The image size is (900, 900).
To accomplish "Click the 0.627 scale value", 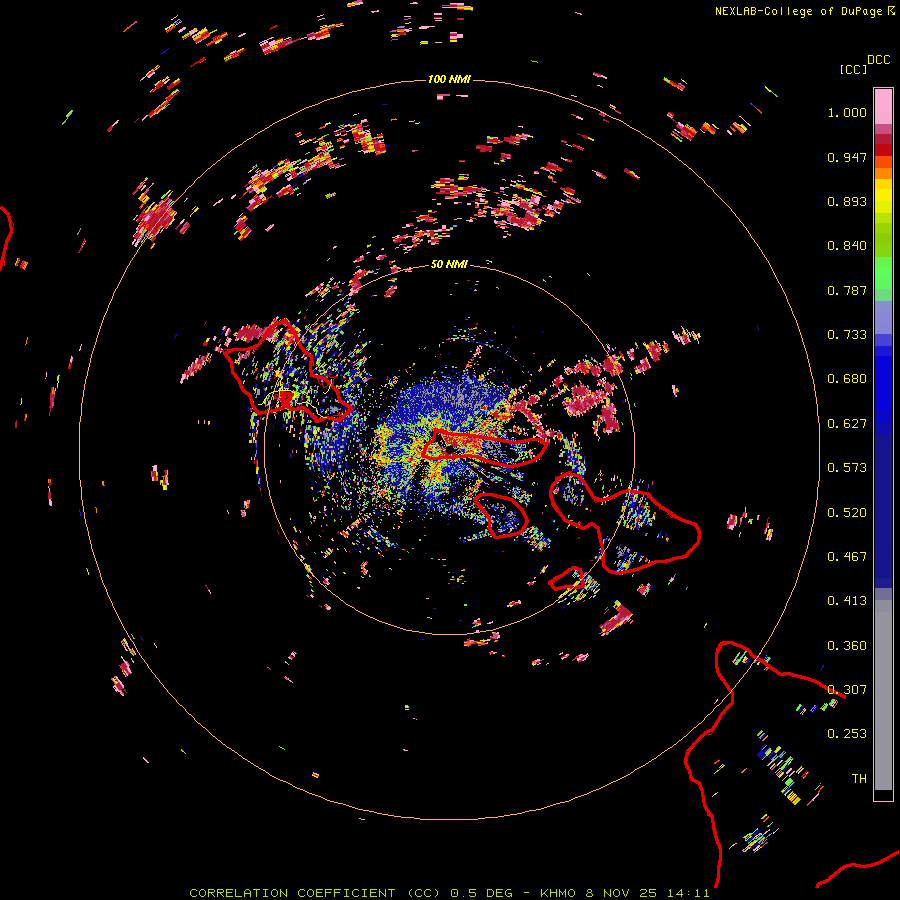I will pos(847,424).
